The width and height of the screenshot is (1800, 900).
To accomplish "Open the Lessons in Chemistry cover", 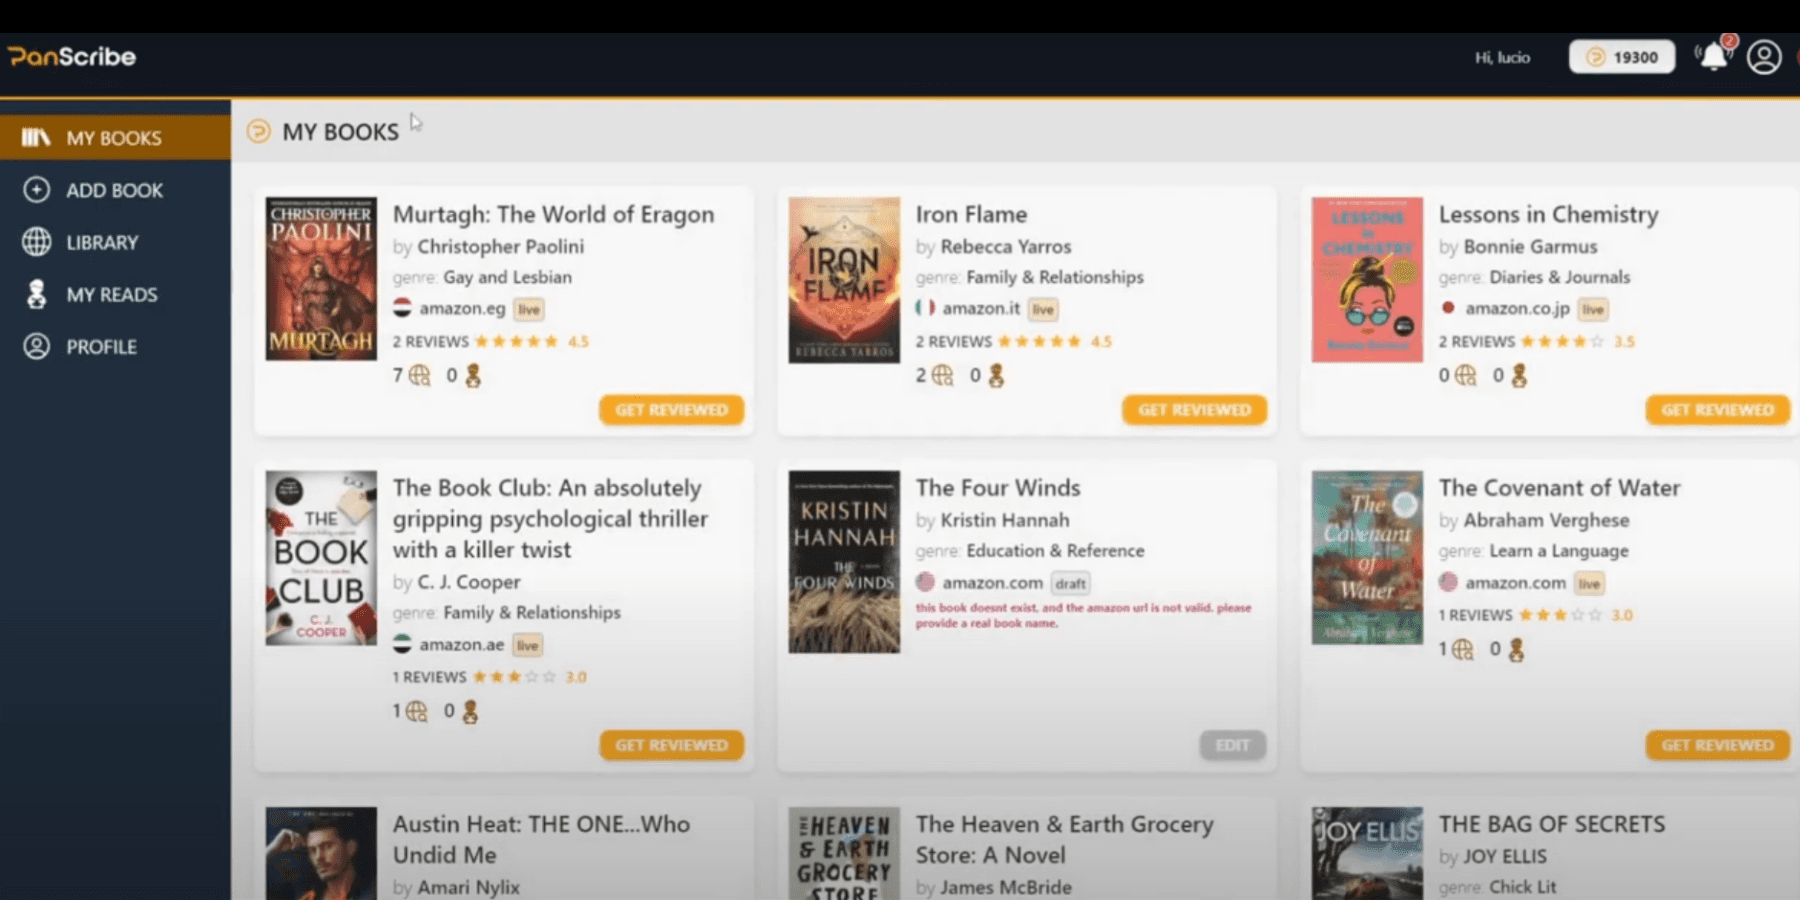I will (x=1367, y=279).
